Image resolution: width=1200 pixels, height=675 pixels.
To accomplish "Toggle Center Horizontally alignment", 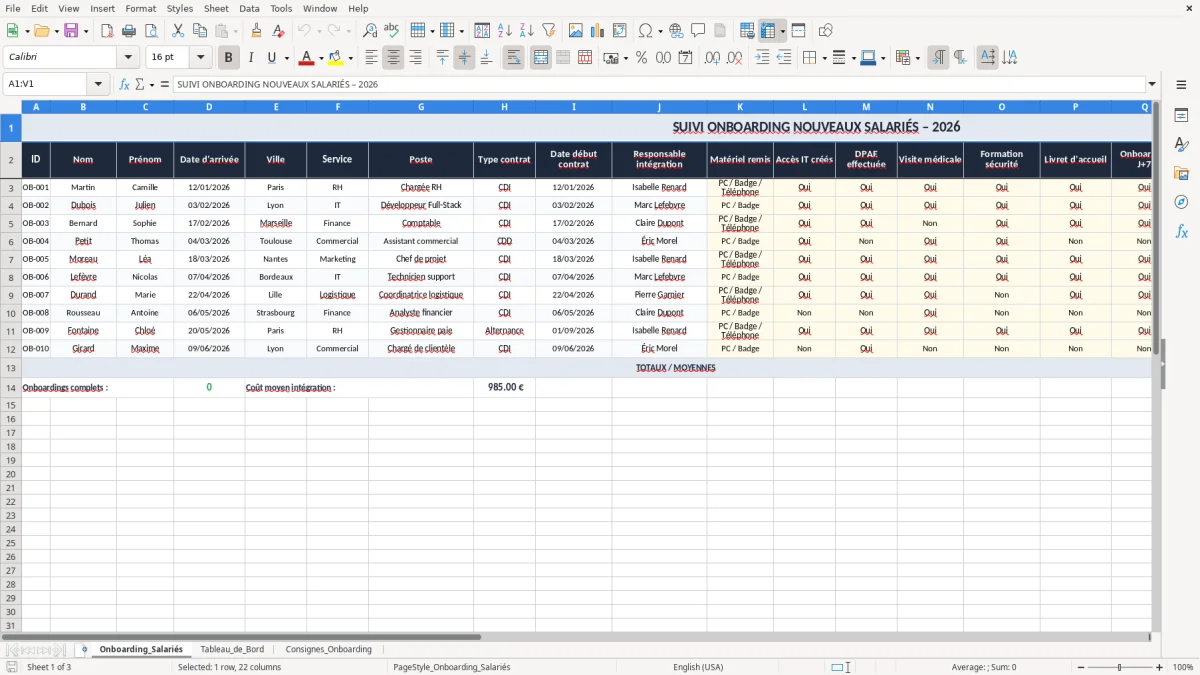I will [x=393, y=58].
